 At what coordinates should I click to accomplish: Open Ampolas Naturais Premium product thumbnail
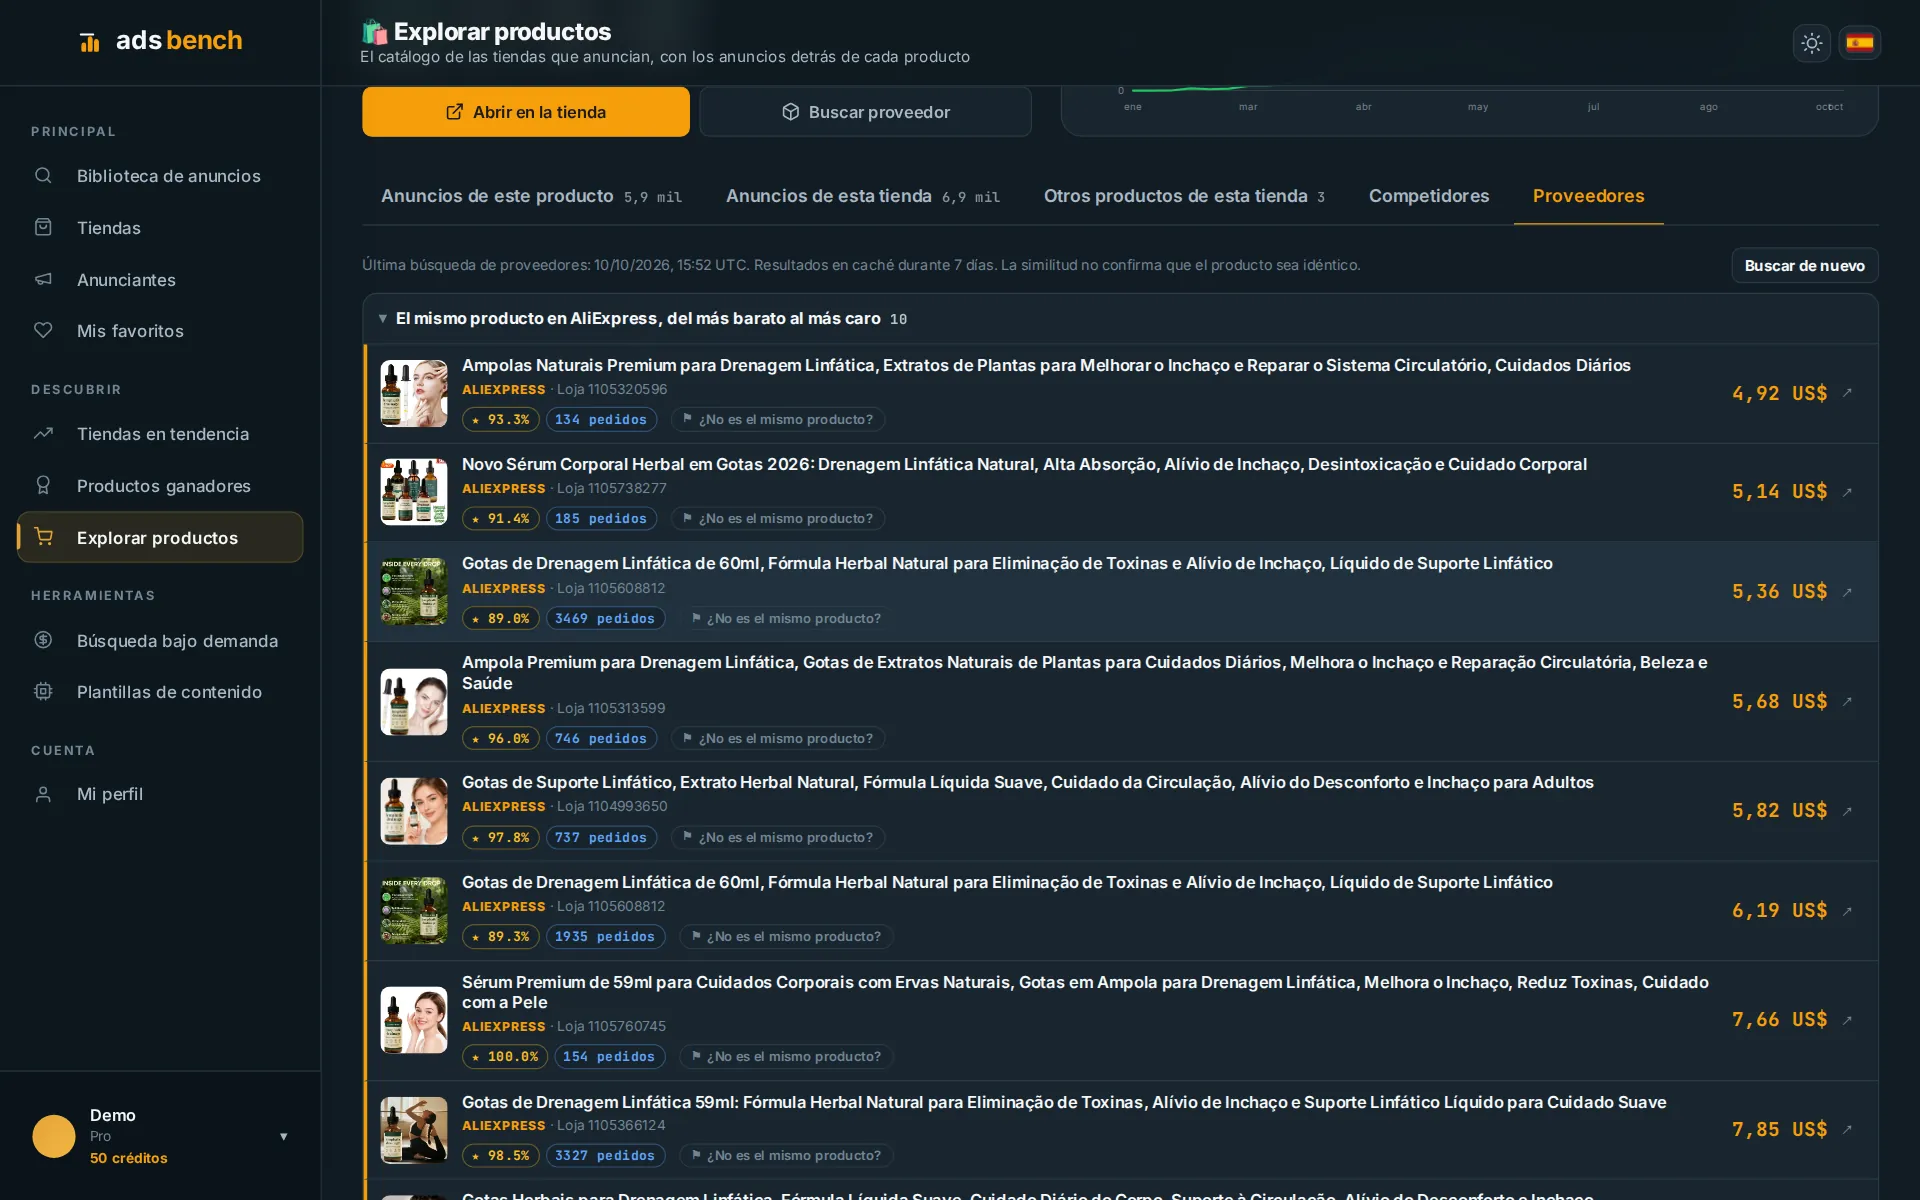[414, 393]
